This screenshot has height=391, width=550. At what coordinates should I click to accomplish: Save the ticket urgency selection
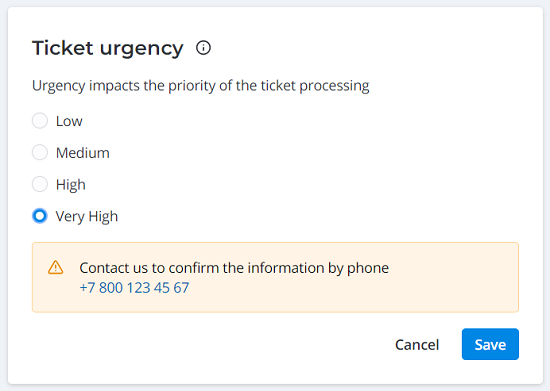(x=490, y=344)
